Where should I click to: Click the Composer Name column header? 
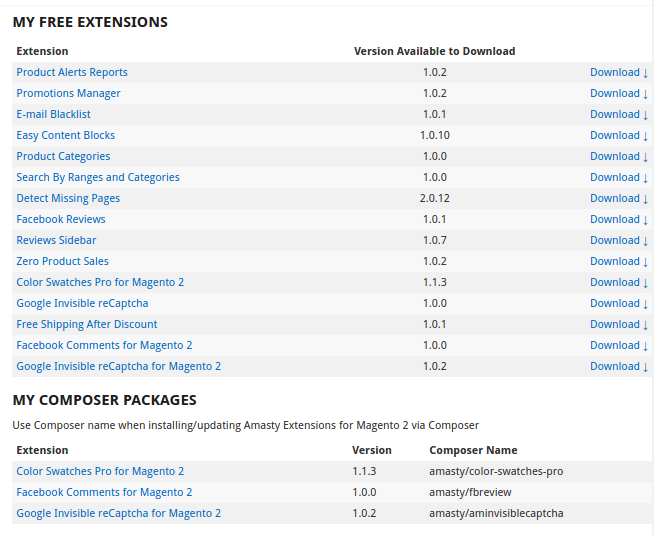click(x=473, y=450)
